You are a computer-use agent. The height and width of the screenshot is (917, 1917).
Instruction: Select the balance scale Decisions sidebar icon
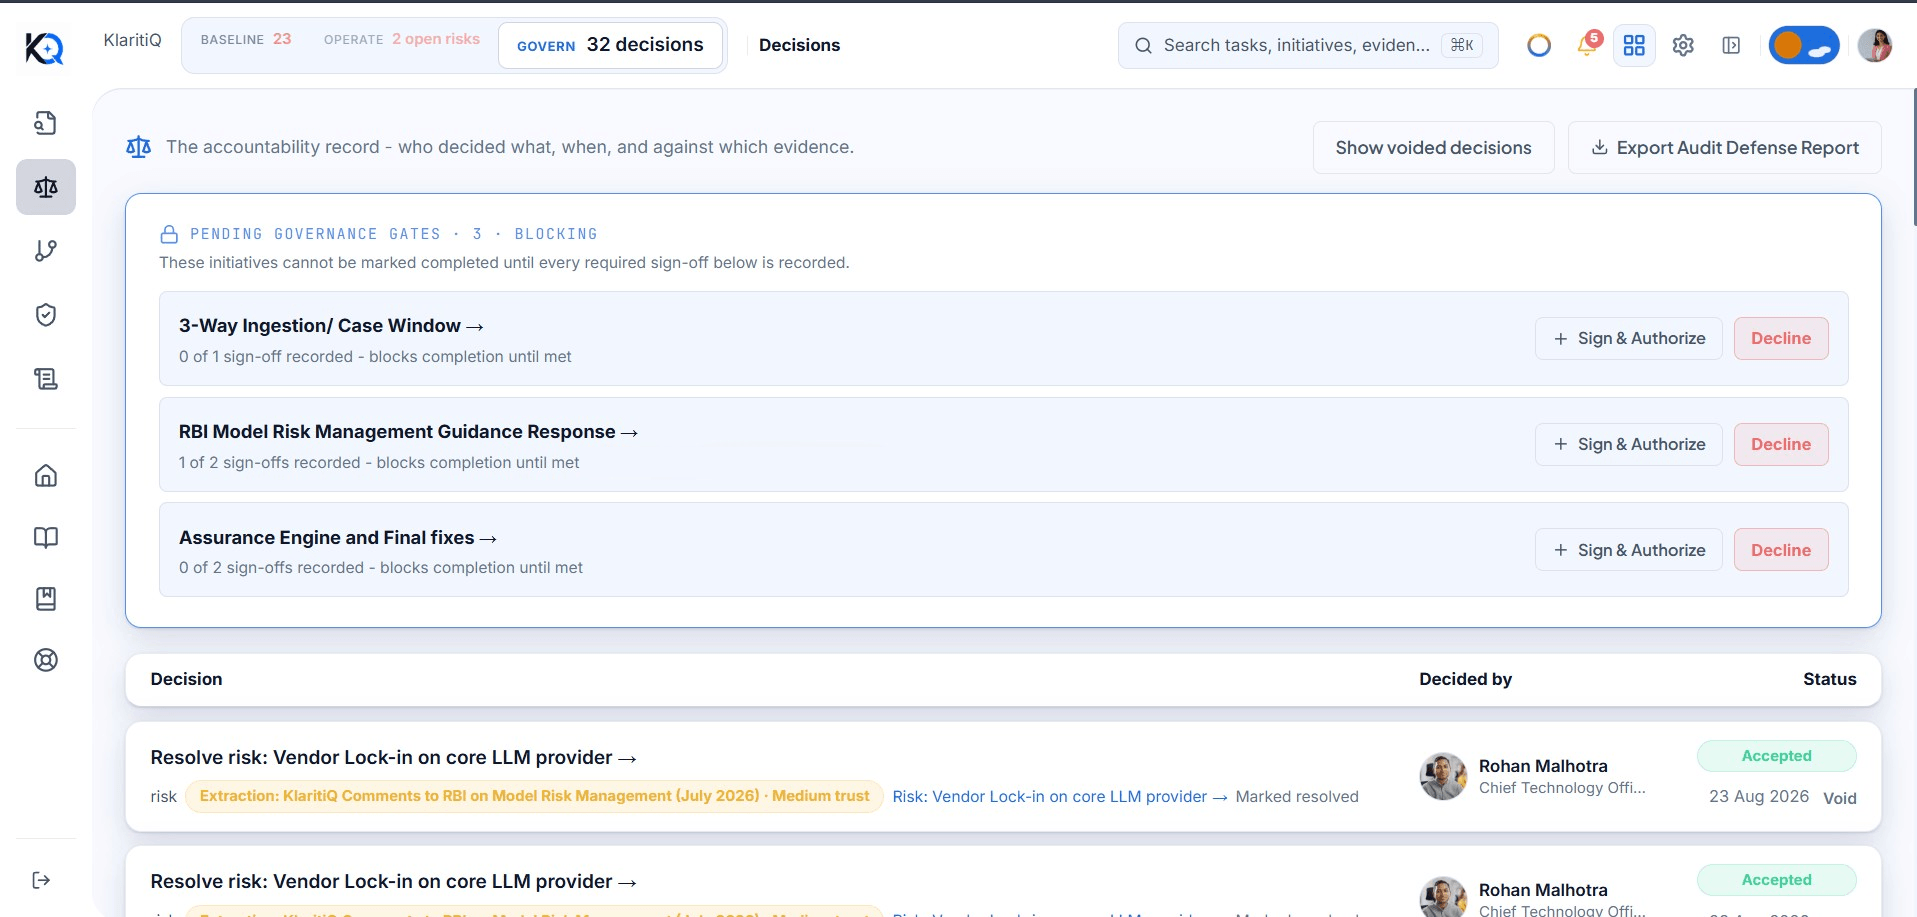click(46, 187)
